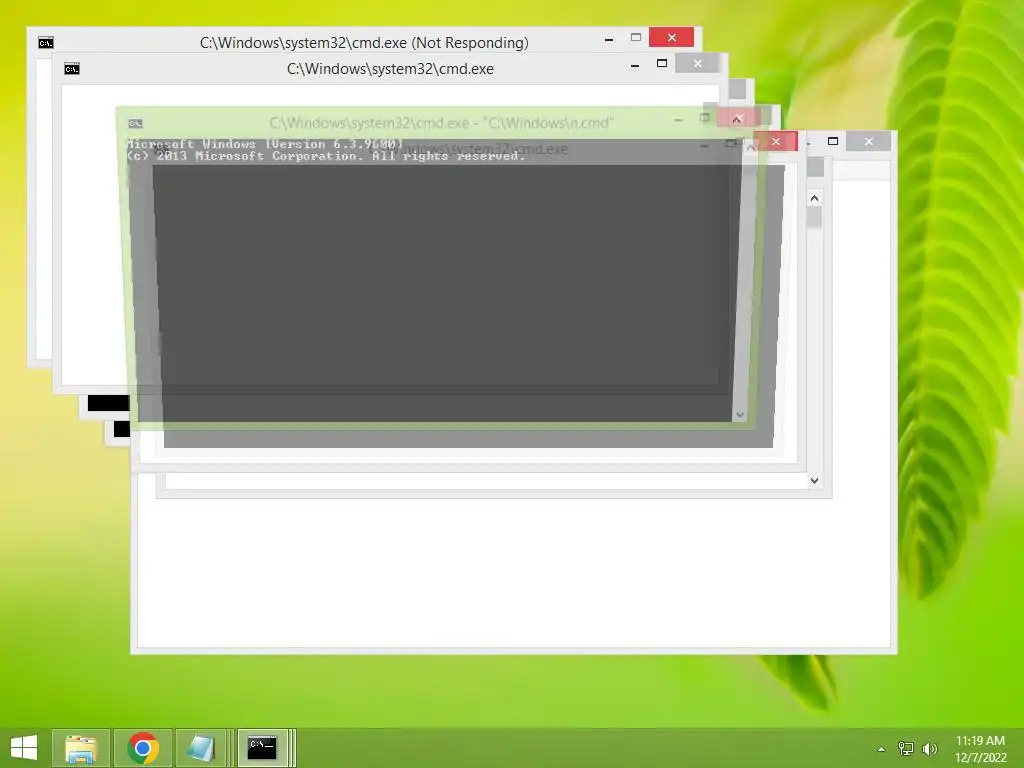Screen dimensions: 1024x768
Task: Show hidden system tray icons
Action: (x=881, y=749)
